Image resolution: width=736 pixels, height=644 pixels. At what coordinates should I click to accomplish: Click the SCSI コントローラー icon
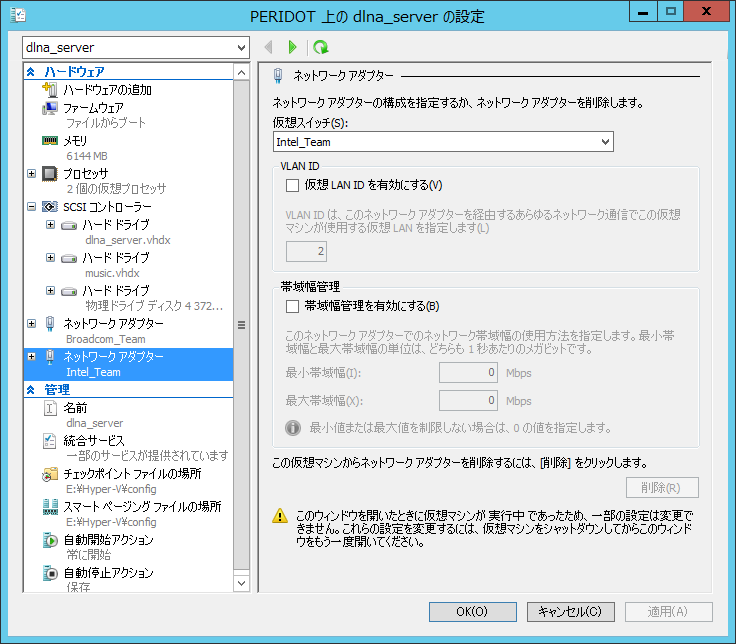click(x=50, y=207)
